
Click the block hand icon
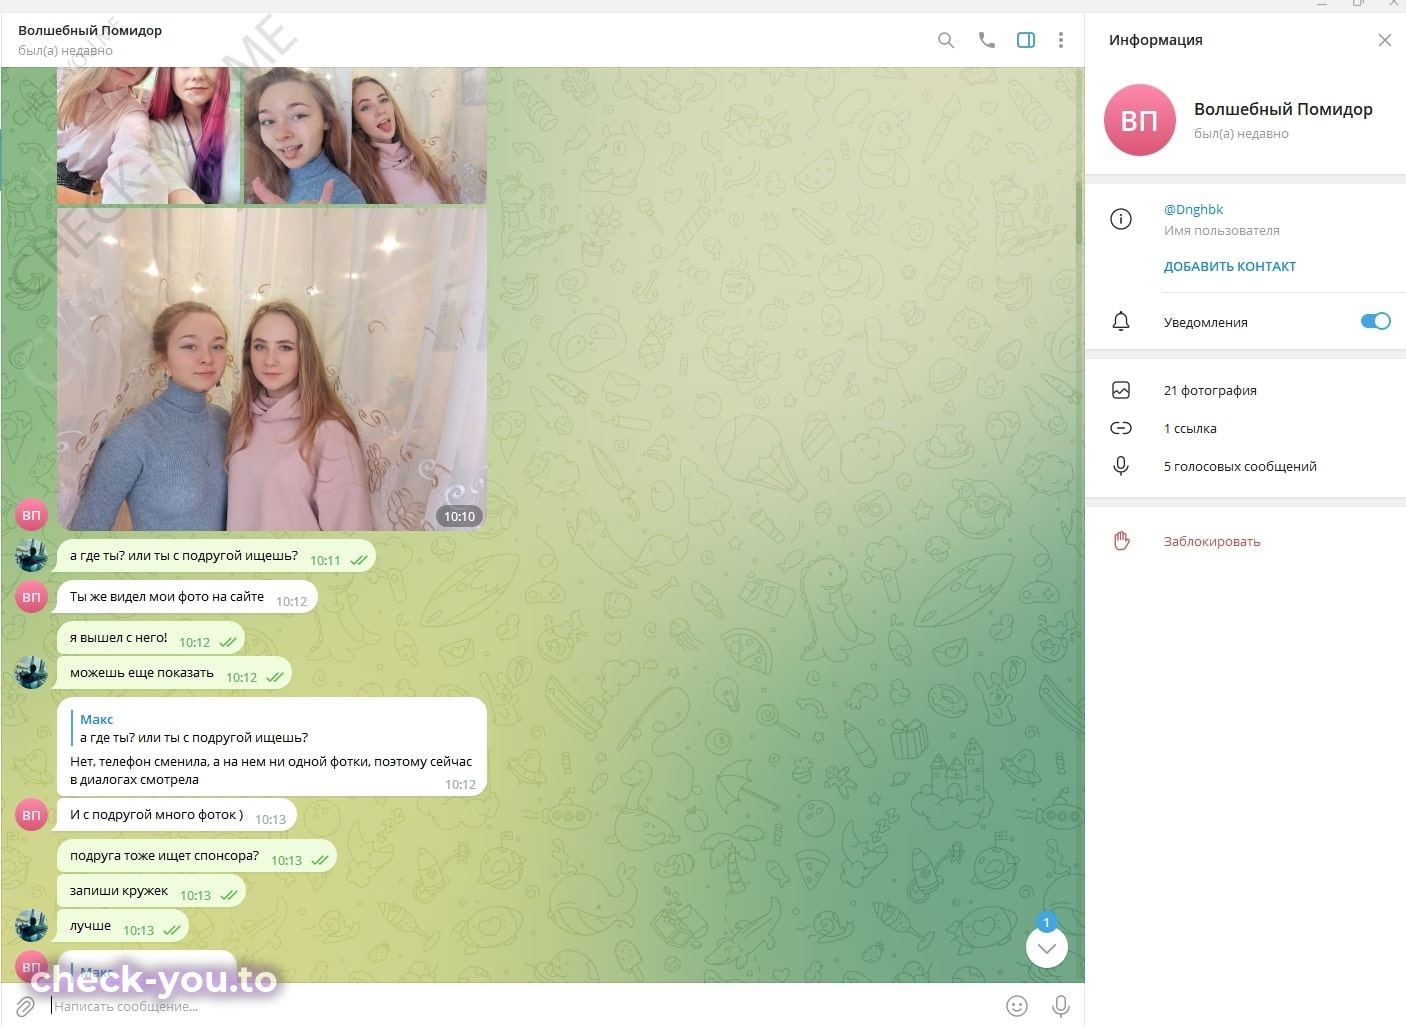(x=1121, y=541)
